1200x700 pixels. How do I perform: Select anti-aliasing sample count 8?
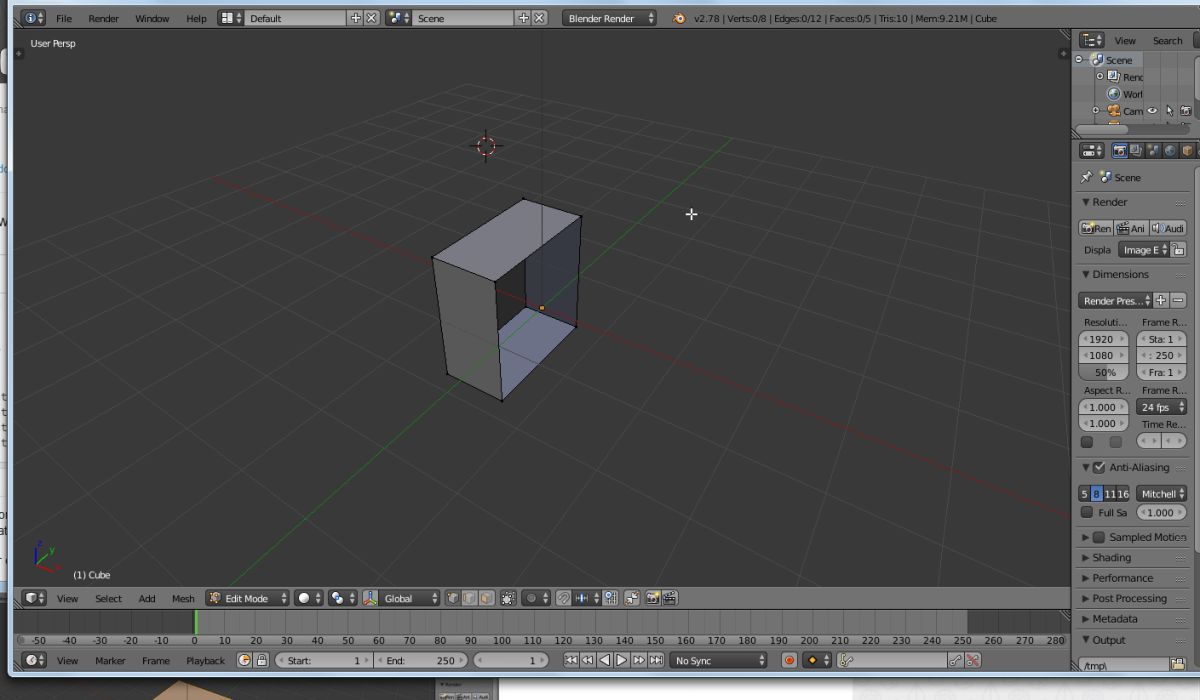coord(1096,494)
